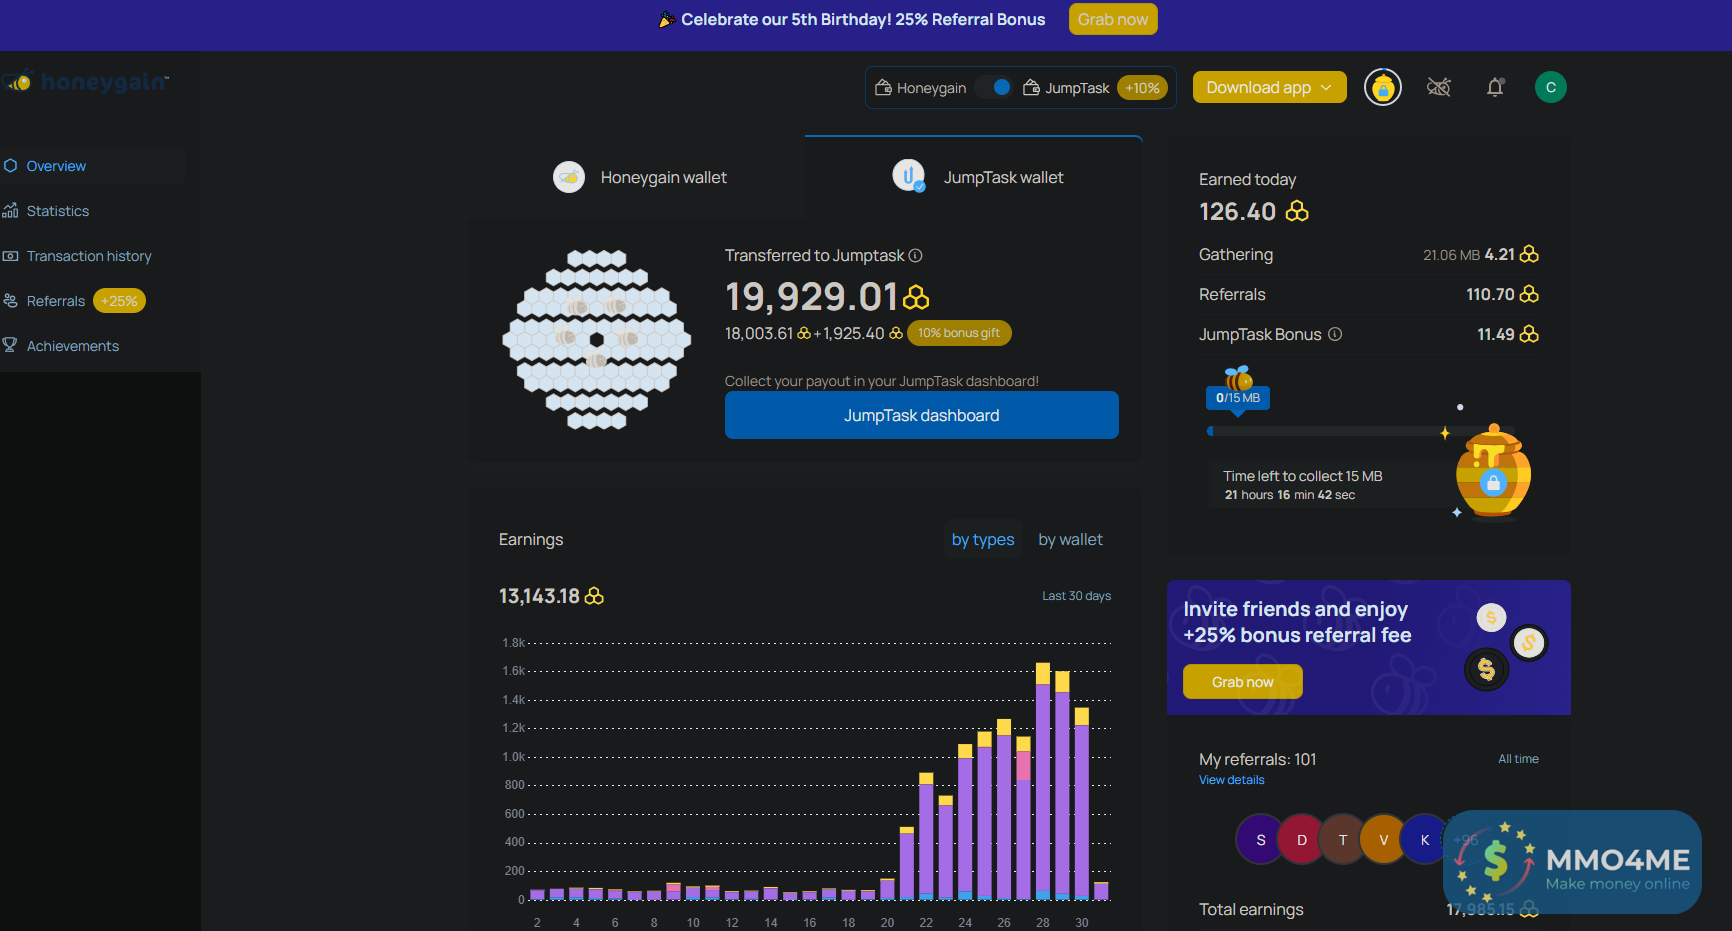Click the Transaction history money icon
The width and height of the screenshot is (1732, 931).
10,256
